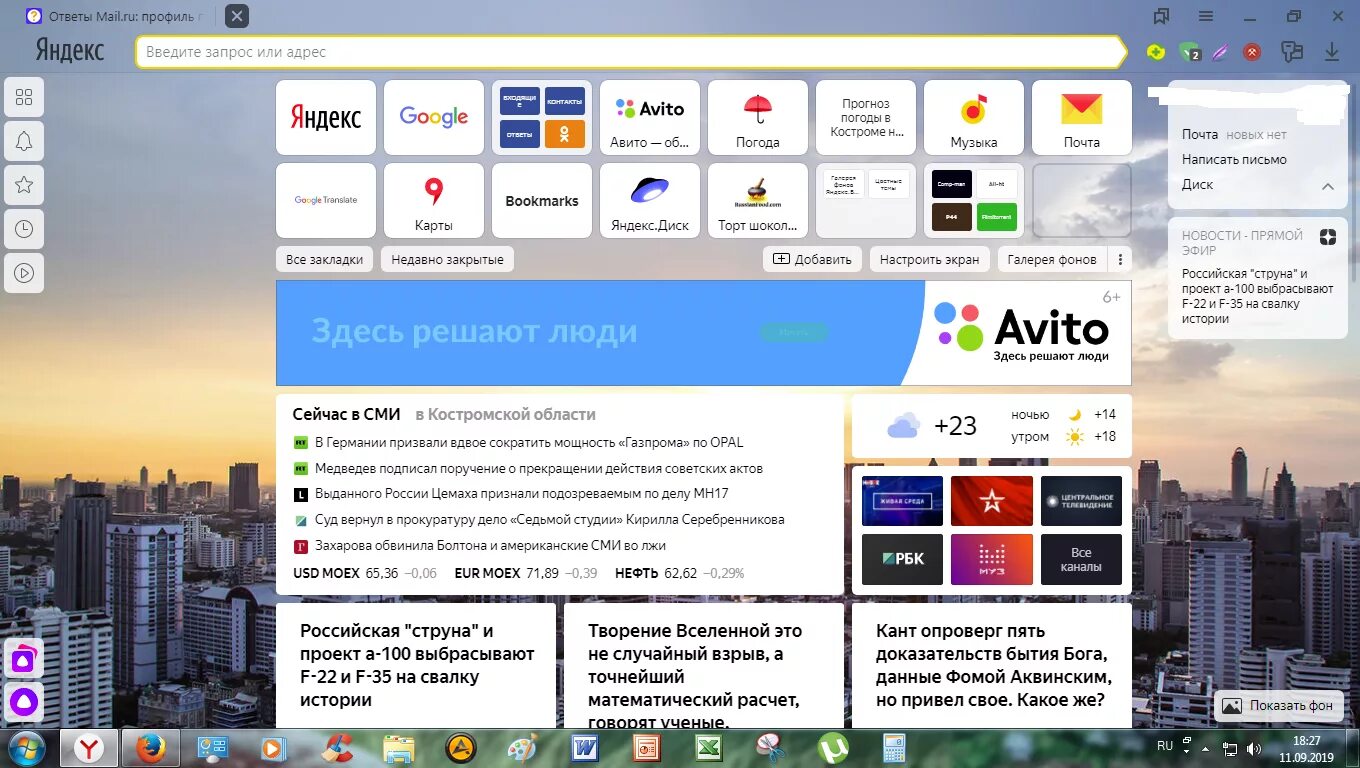This screenshot has height=768, width=1360.
Task: Collapse the mail widget chevron
Action: 1328,186
